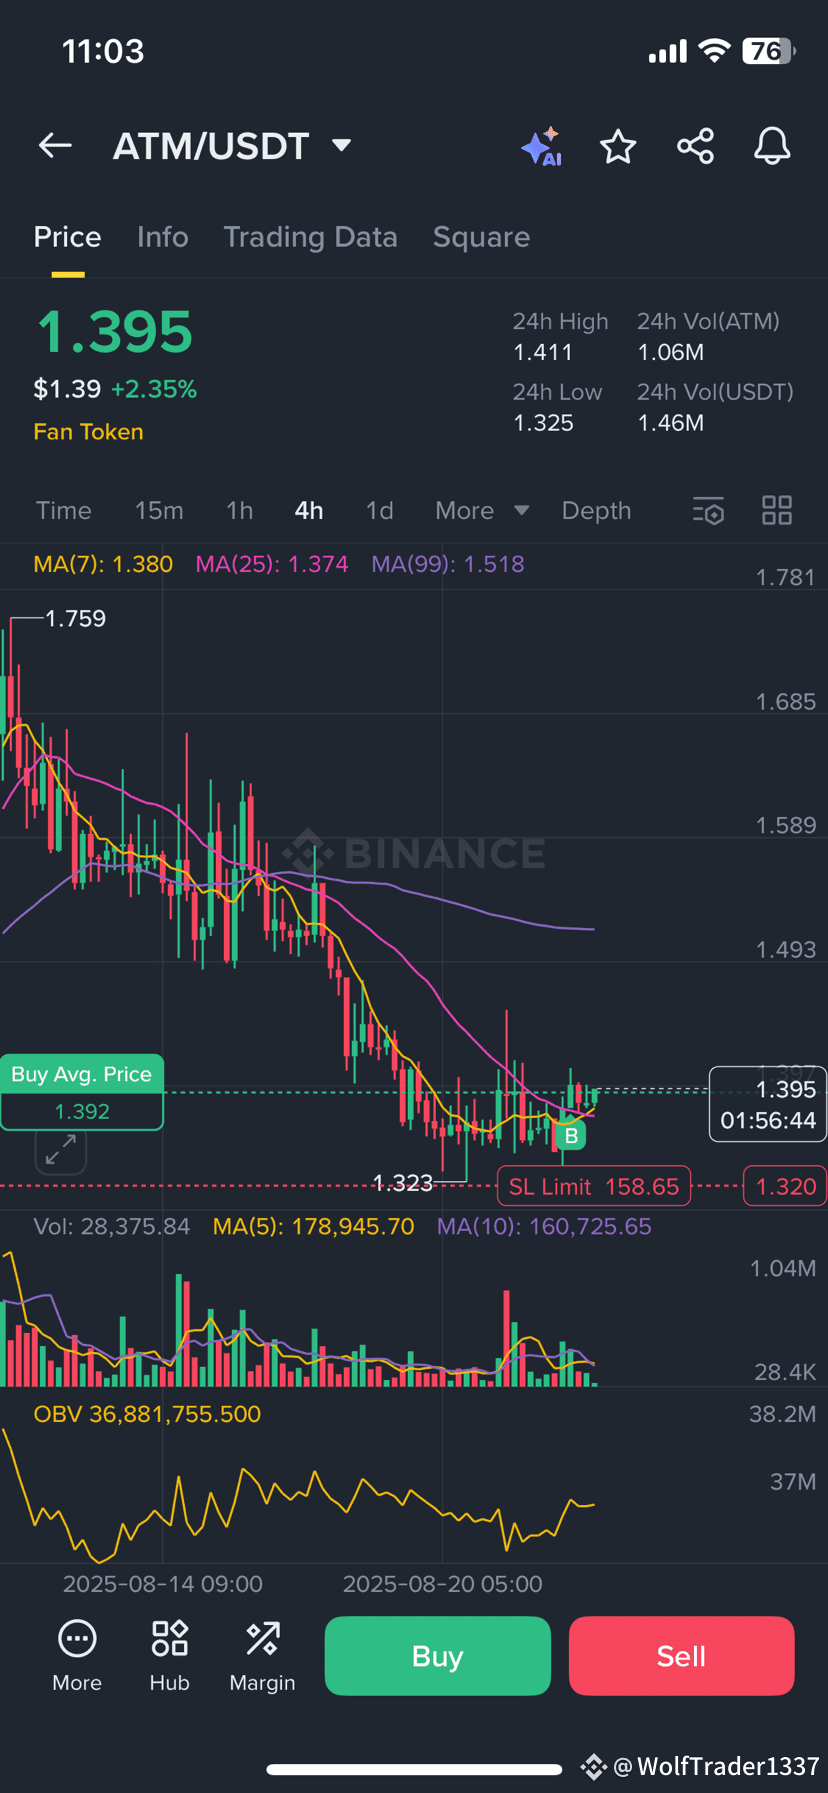Tap the battery indicator showing 76
Viewport: 828px width, 1793px height.
[768, 51]
